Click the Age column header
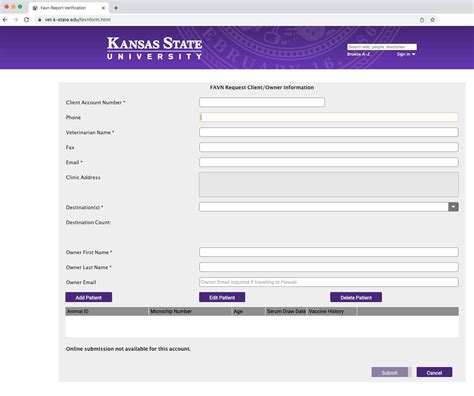The height and width of the screenshot is (396, 474). [248, 311]
